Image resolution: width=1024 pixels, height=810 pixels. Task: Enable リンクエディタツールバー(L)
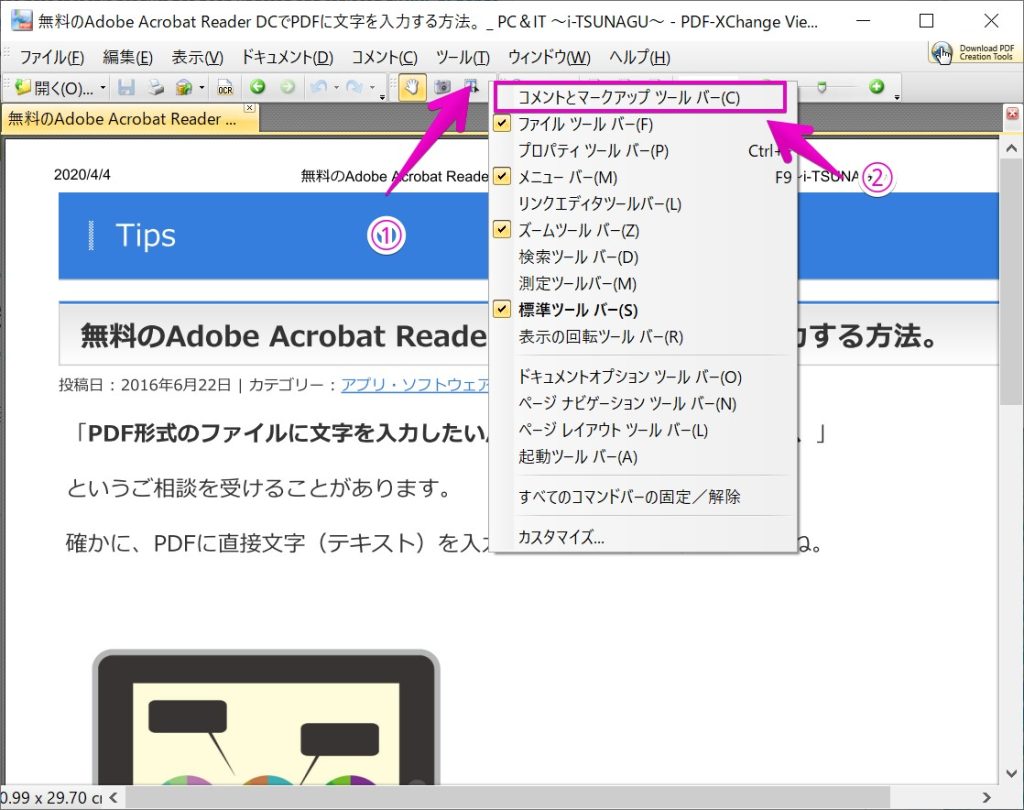coord(643,204)
